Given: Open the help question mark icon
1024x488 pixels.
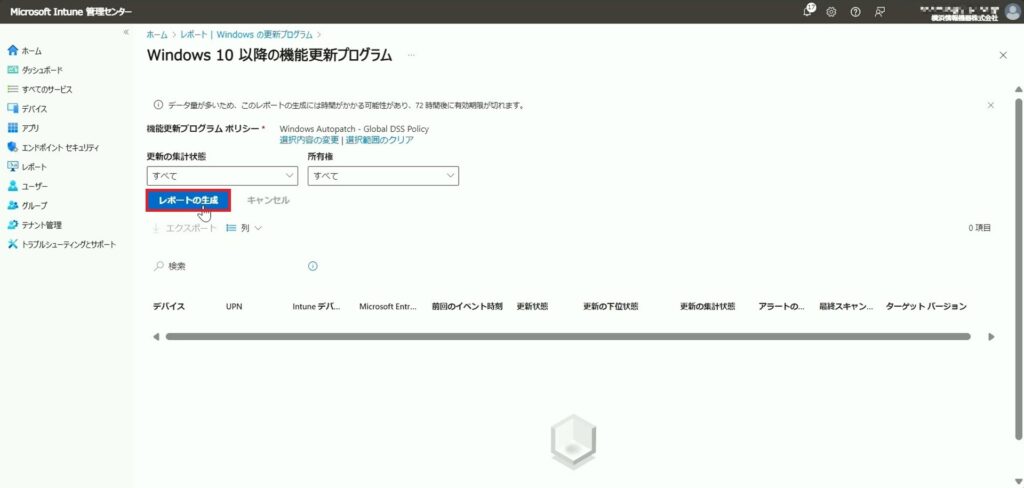Looking at the screenshot, I should click(x=856, y=12).
